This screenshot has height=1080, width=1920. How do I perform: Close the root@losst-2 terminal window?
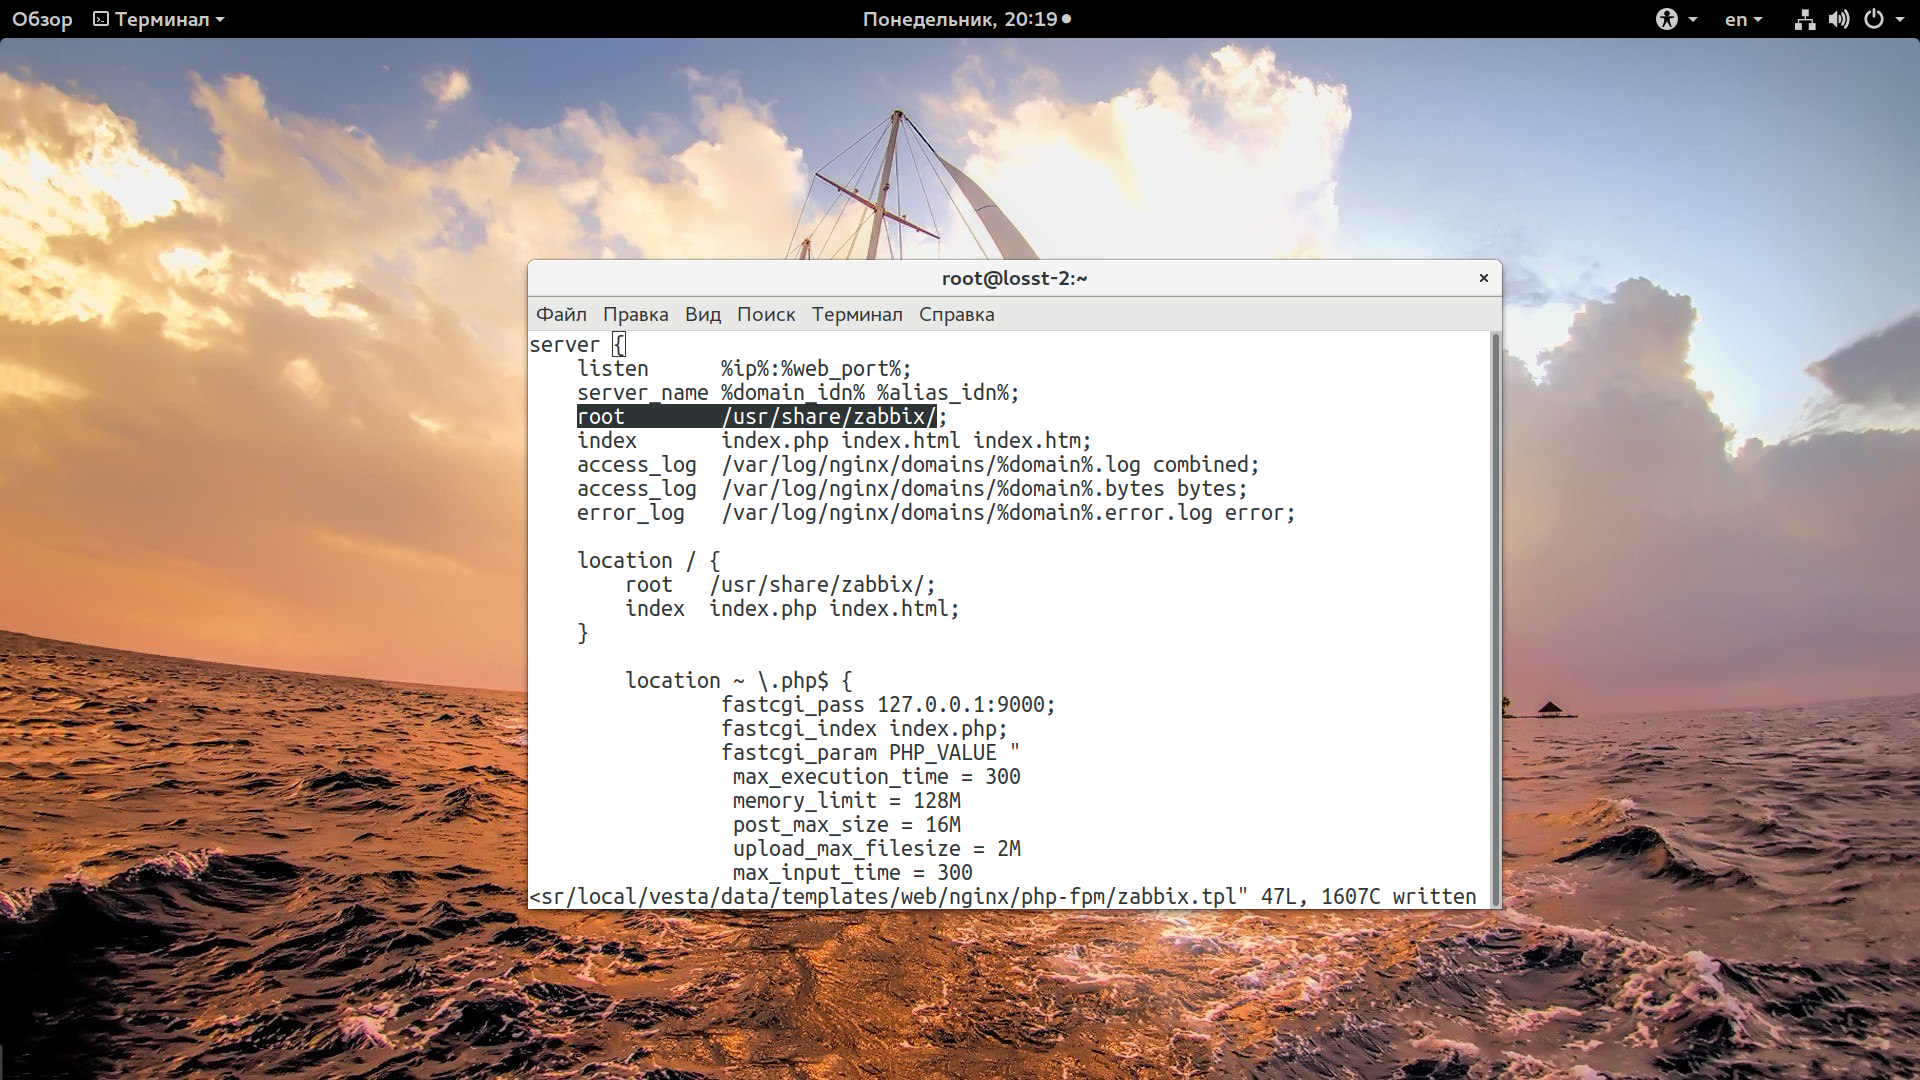pos(1484,278)
